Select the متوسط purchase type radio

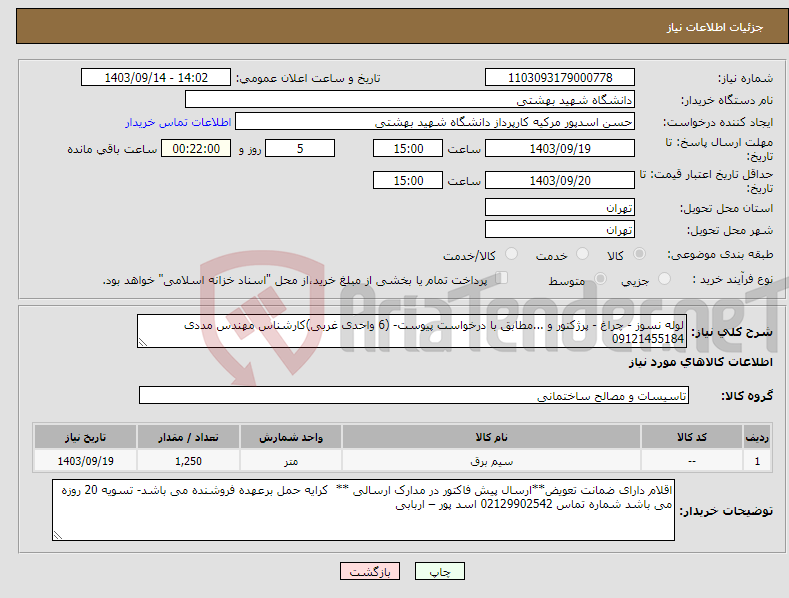tap(600, 279)
